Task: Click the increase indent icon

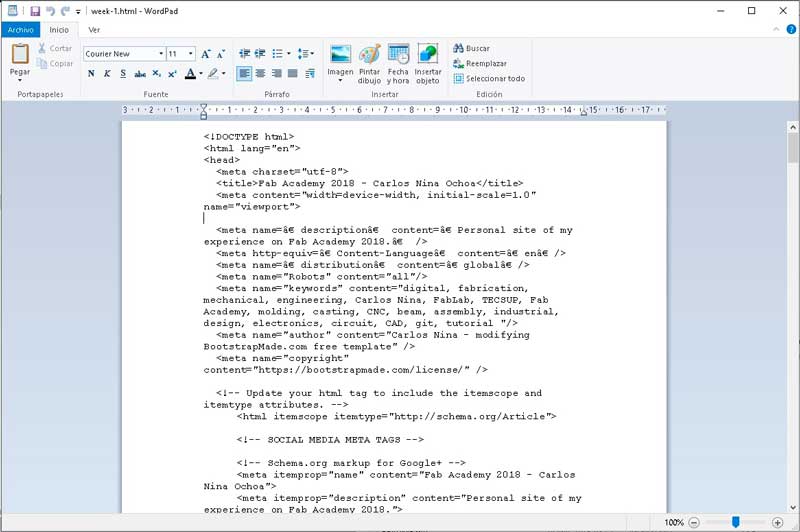Action: [x=260, y=53]
